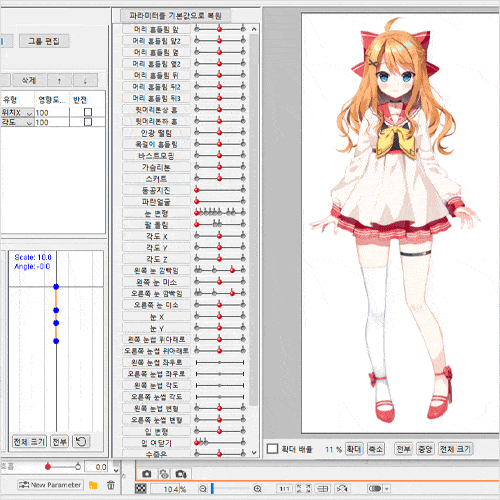Screen dimensions: 500x500
Task: Click the zoom in magnifier icon
Action: click(x=257, y=489)
